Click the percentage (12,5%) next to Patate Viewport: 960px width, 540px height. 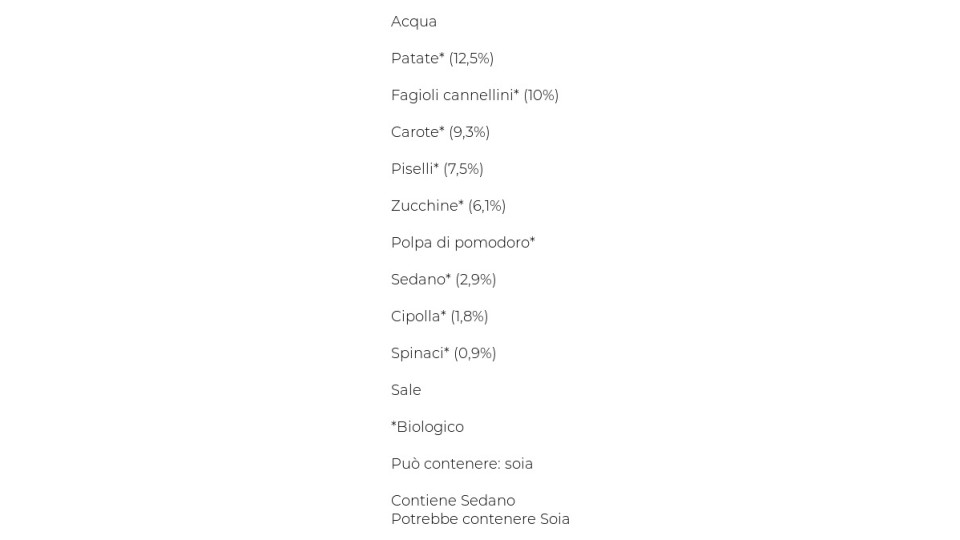[x=471, y=59]
